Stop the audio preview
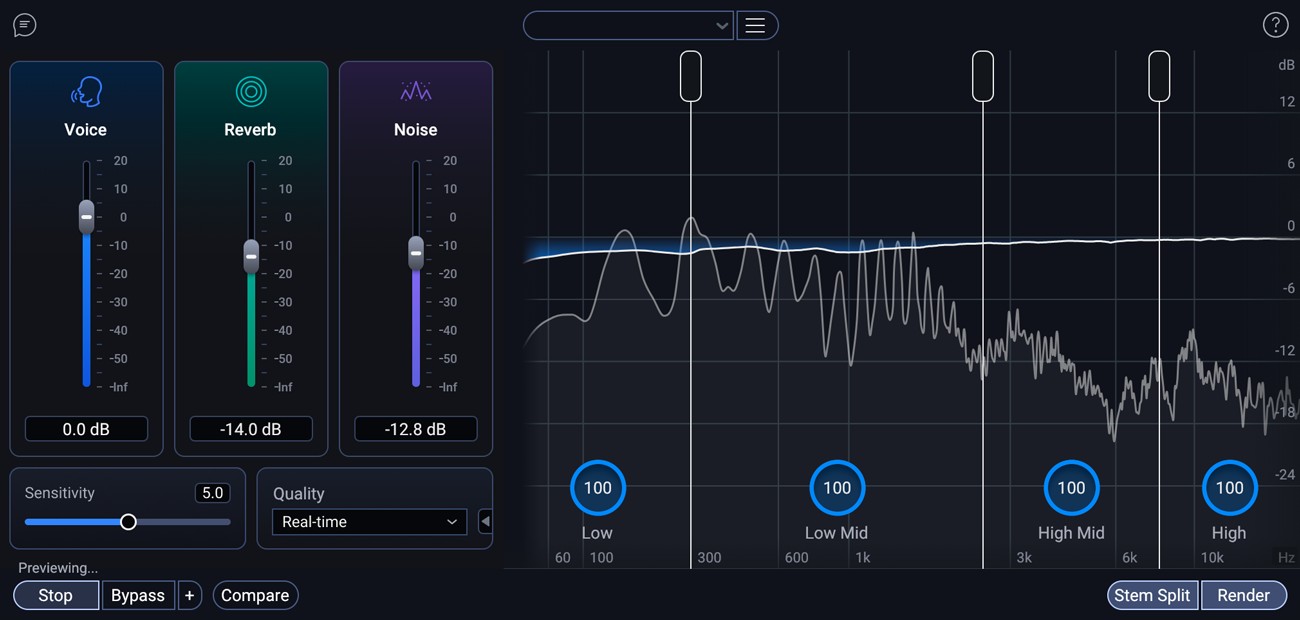 click(x=55, y=595)
